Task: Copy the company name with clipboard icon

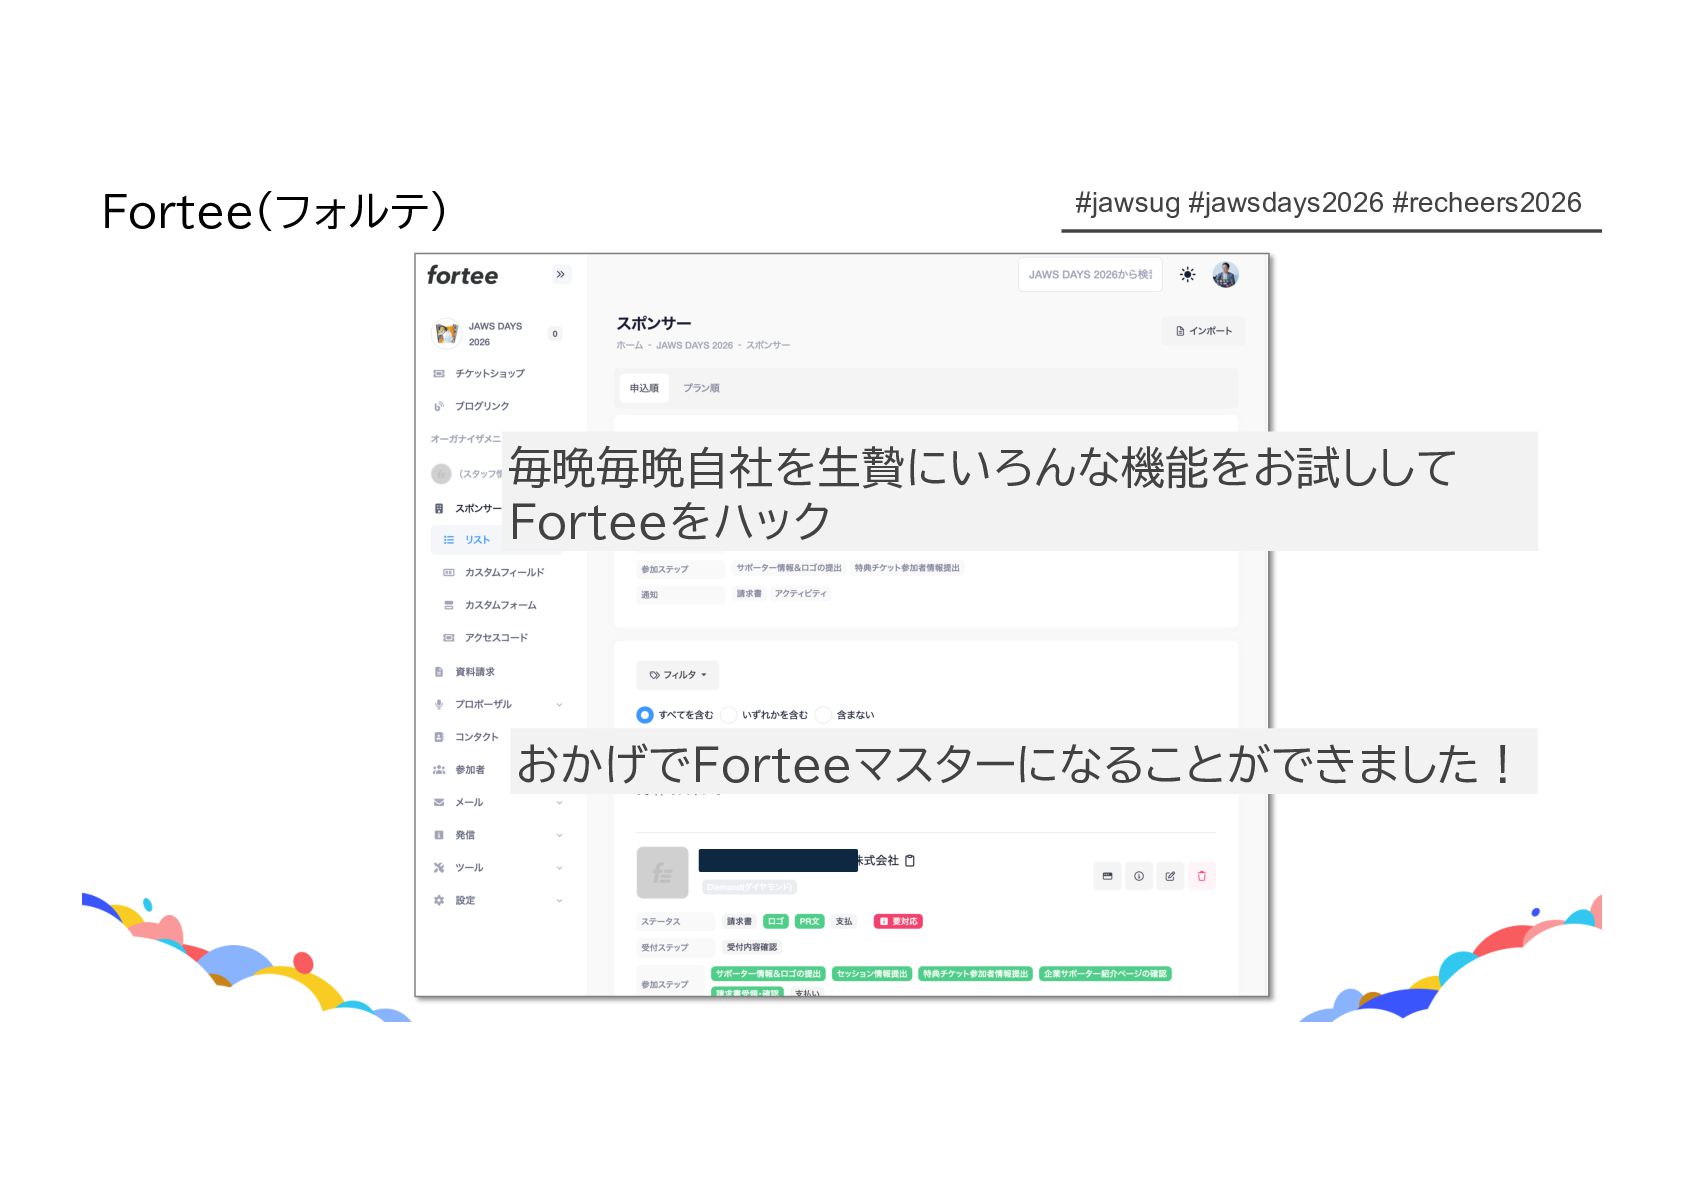Action: point(910,860)
